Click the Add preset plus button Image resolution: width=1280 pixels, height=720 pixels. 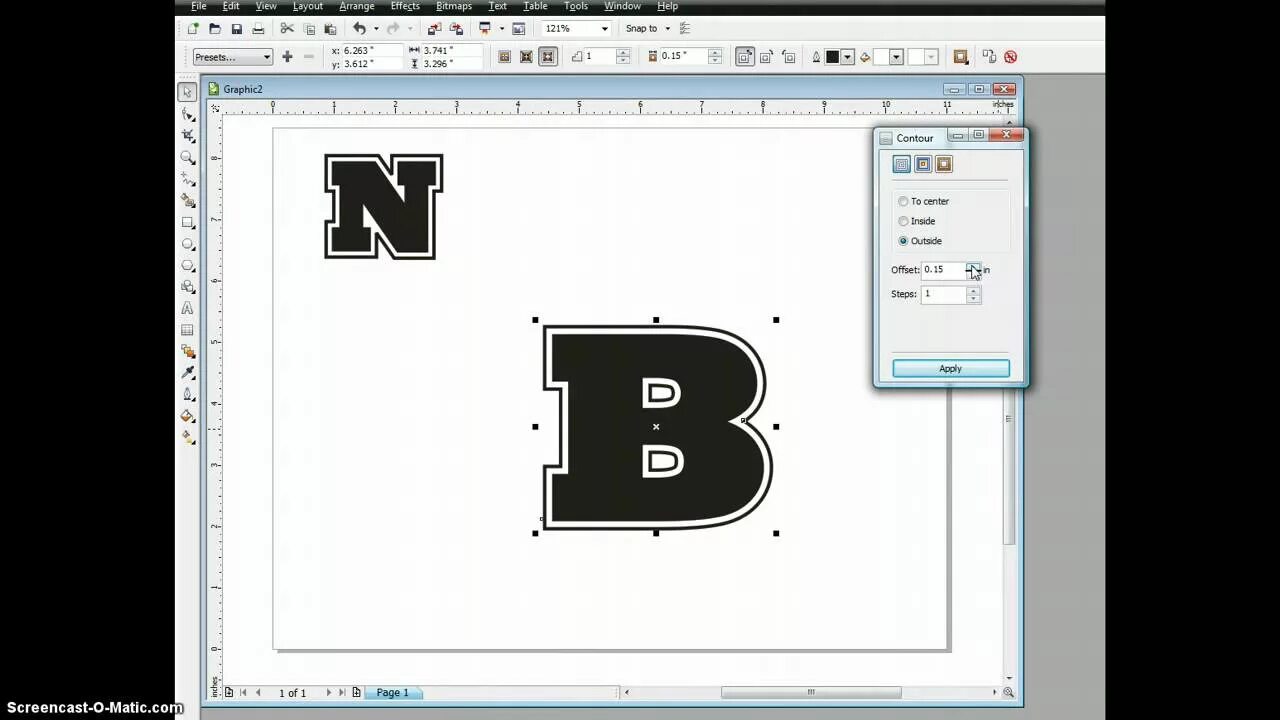tap(287, 57)
